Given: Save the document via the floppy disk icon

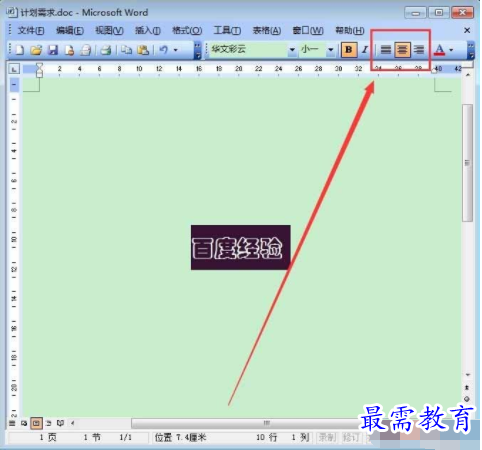Looking at the screenshot, I should (53, 50).
